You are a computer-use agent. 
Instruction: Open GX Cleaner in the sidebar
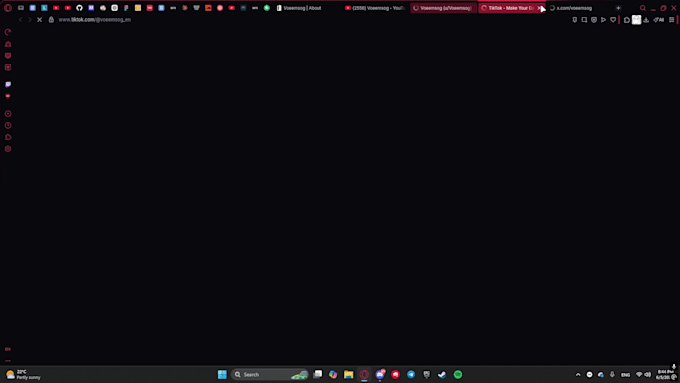[x=8, y=44]
